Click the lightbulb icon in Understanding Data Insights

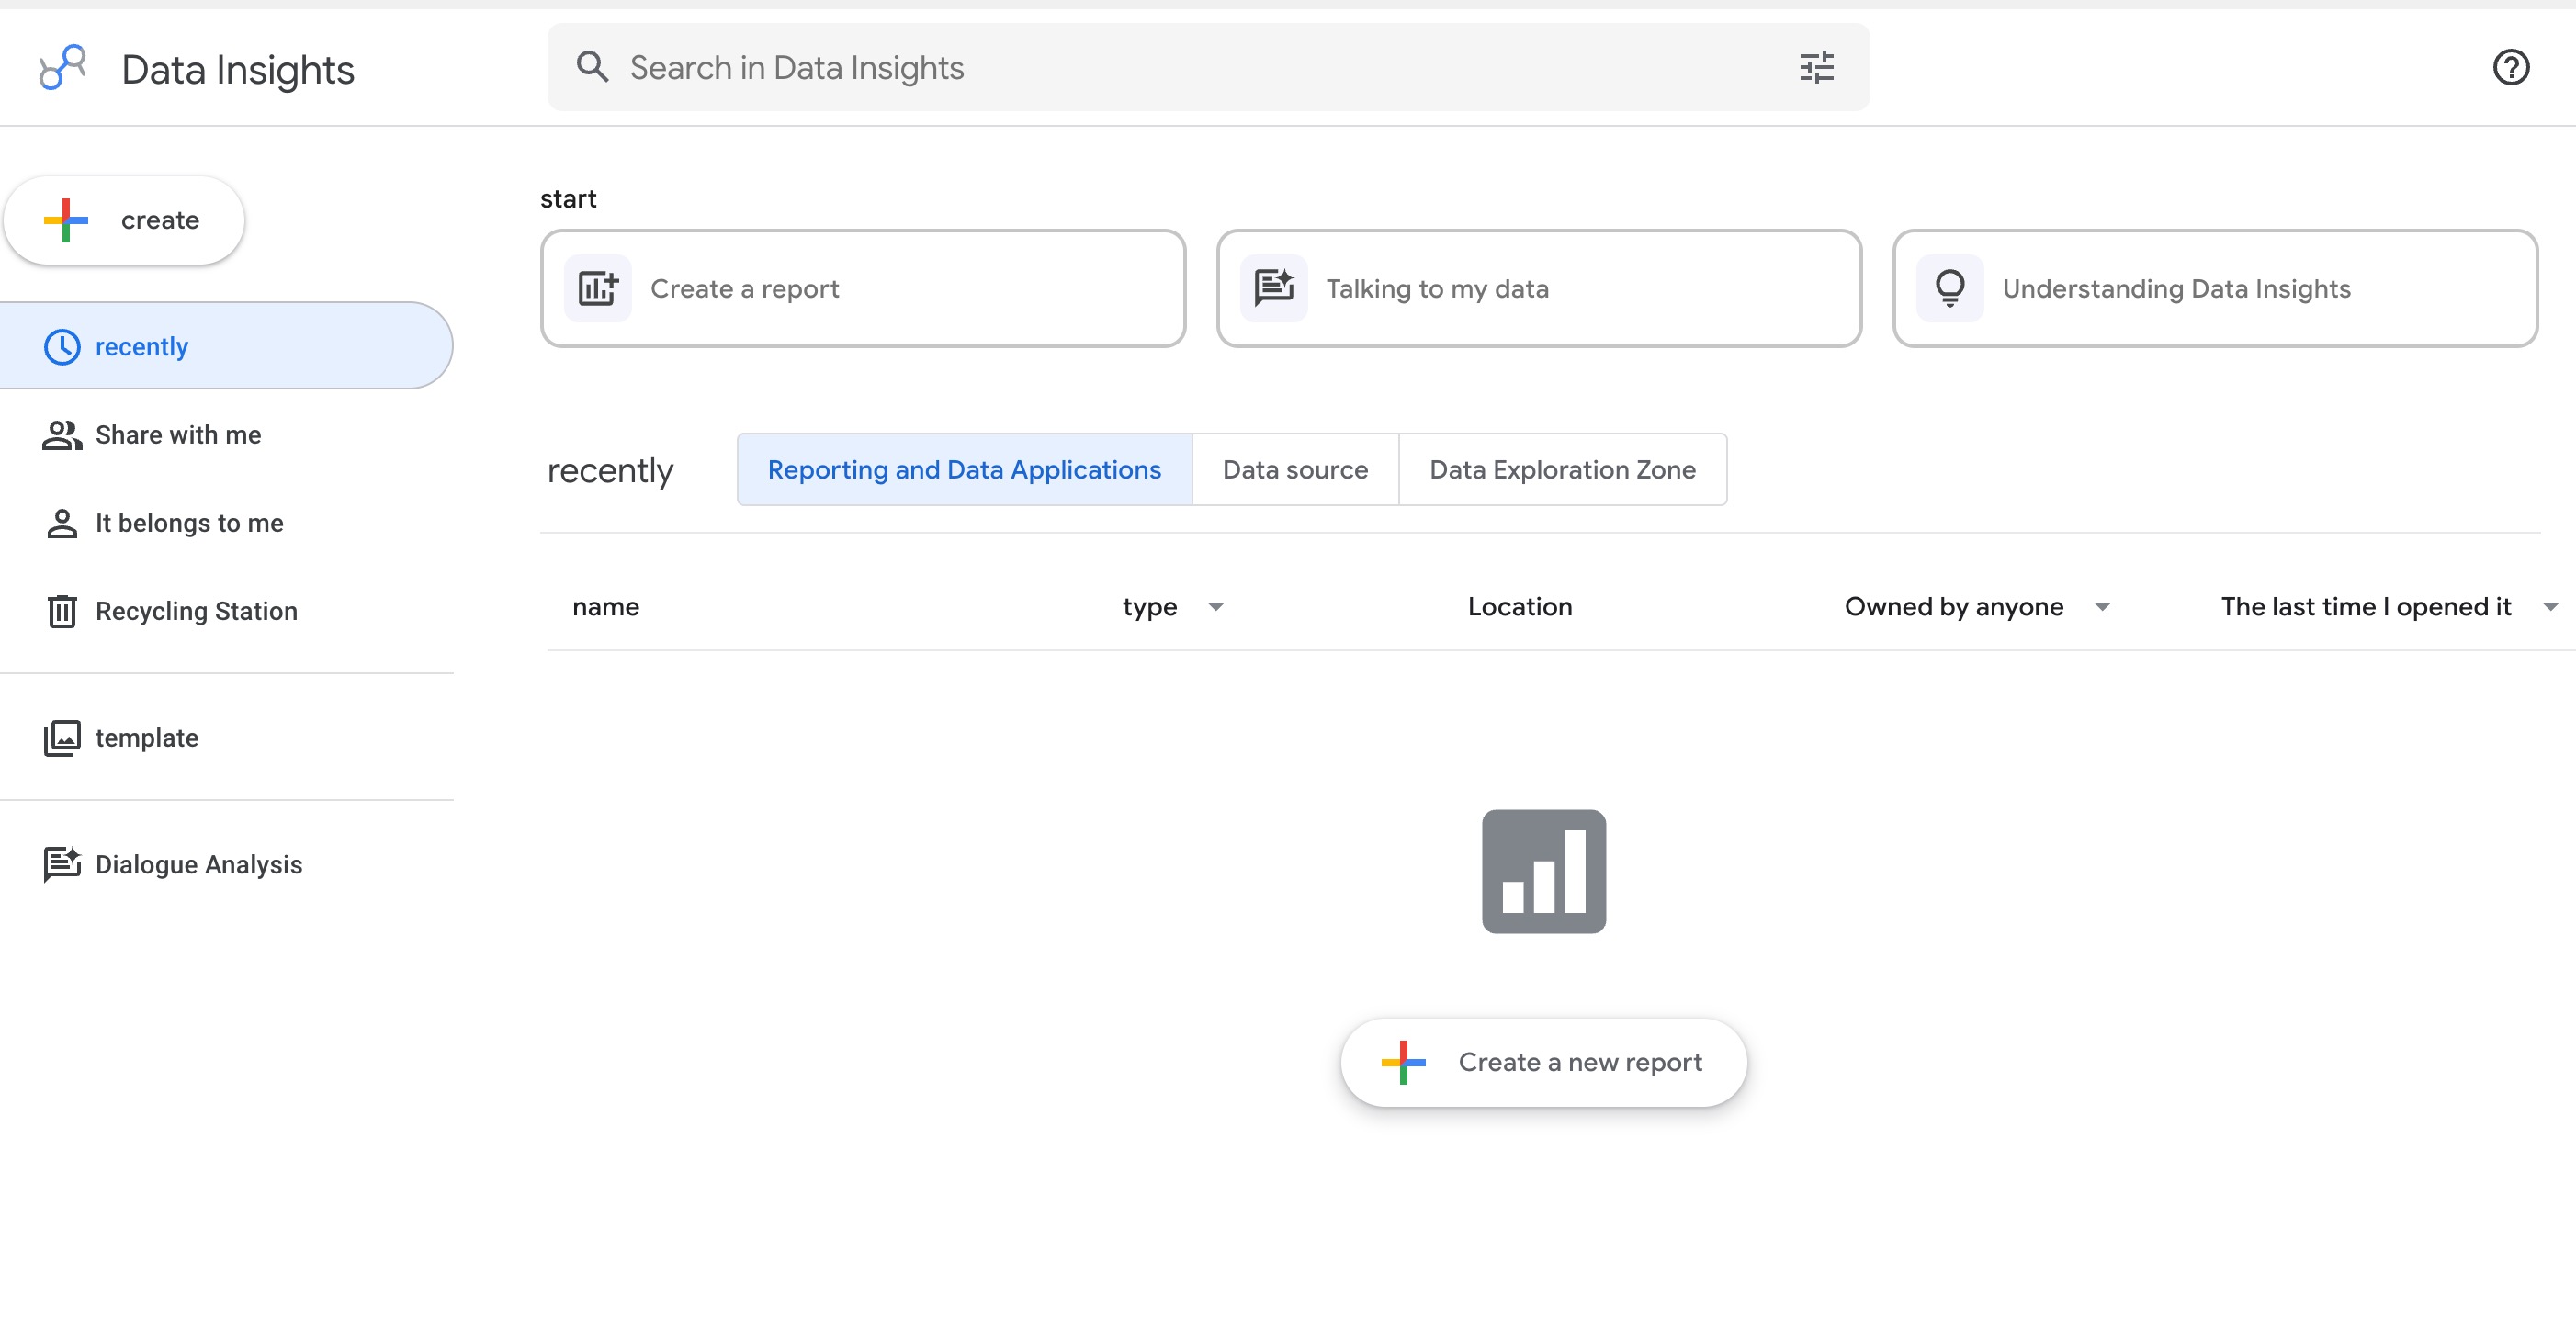tap(1950, 289)
